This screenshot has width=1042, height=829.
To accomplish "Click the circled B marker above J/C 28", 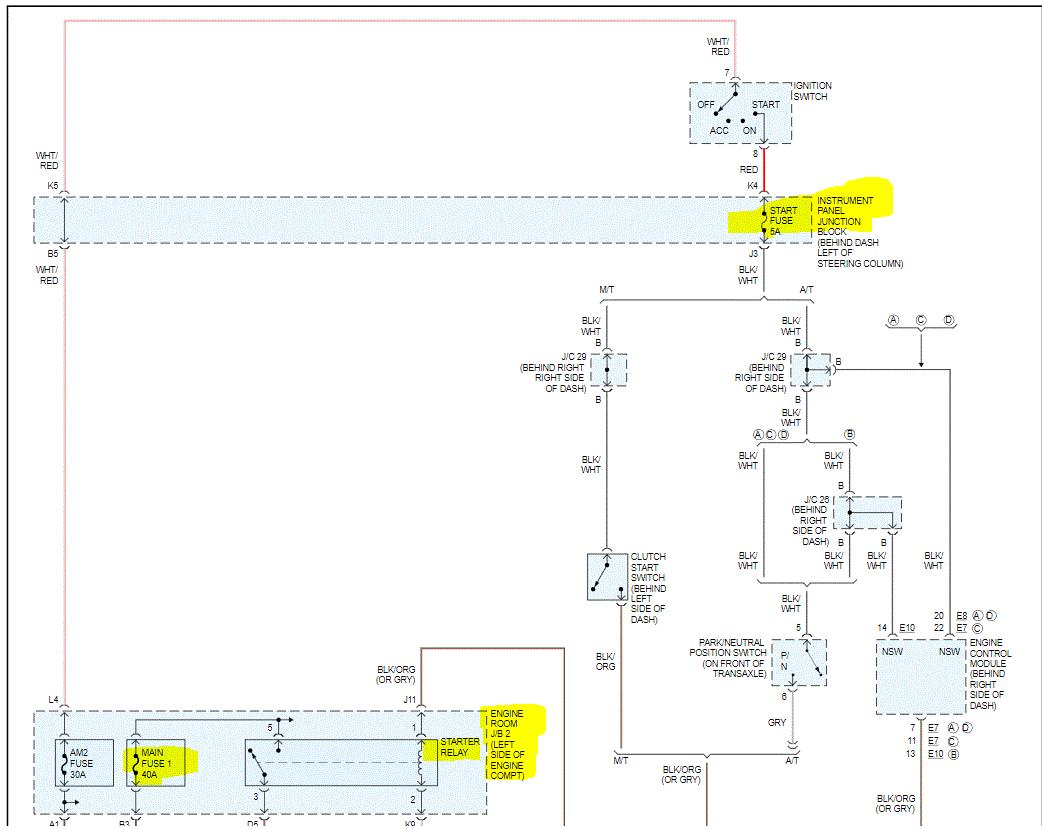I will [x=849, y=434].
